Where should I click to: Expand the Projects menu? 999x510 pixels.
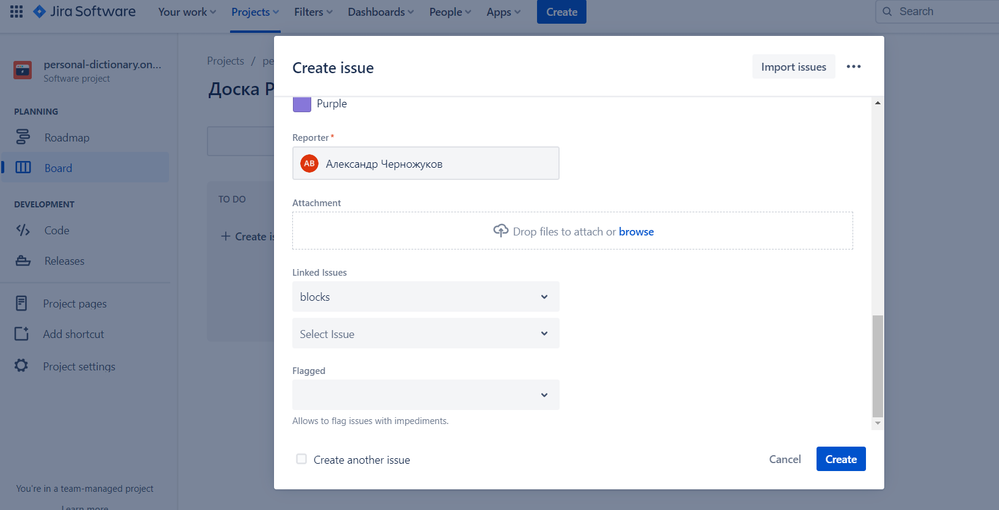pyautogui.click(x=255, y=11)
